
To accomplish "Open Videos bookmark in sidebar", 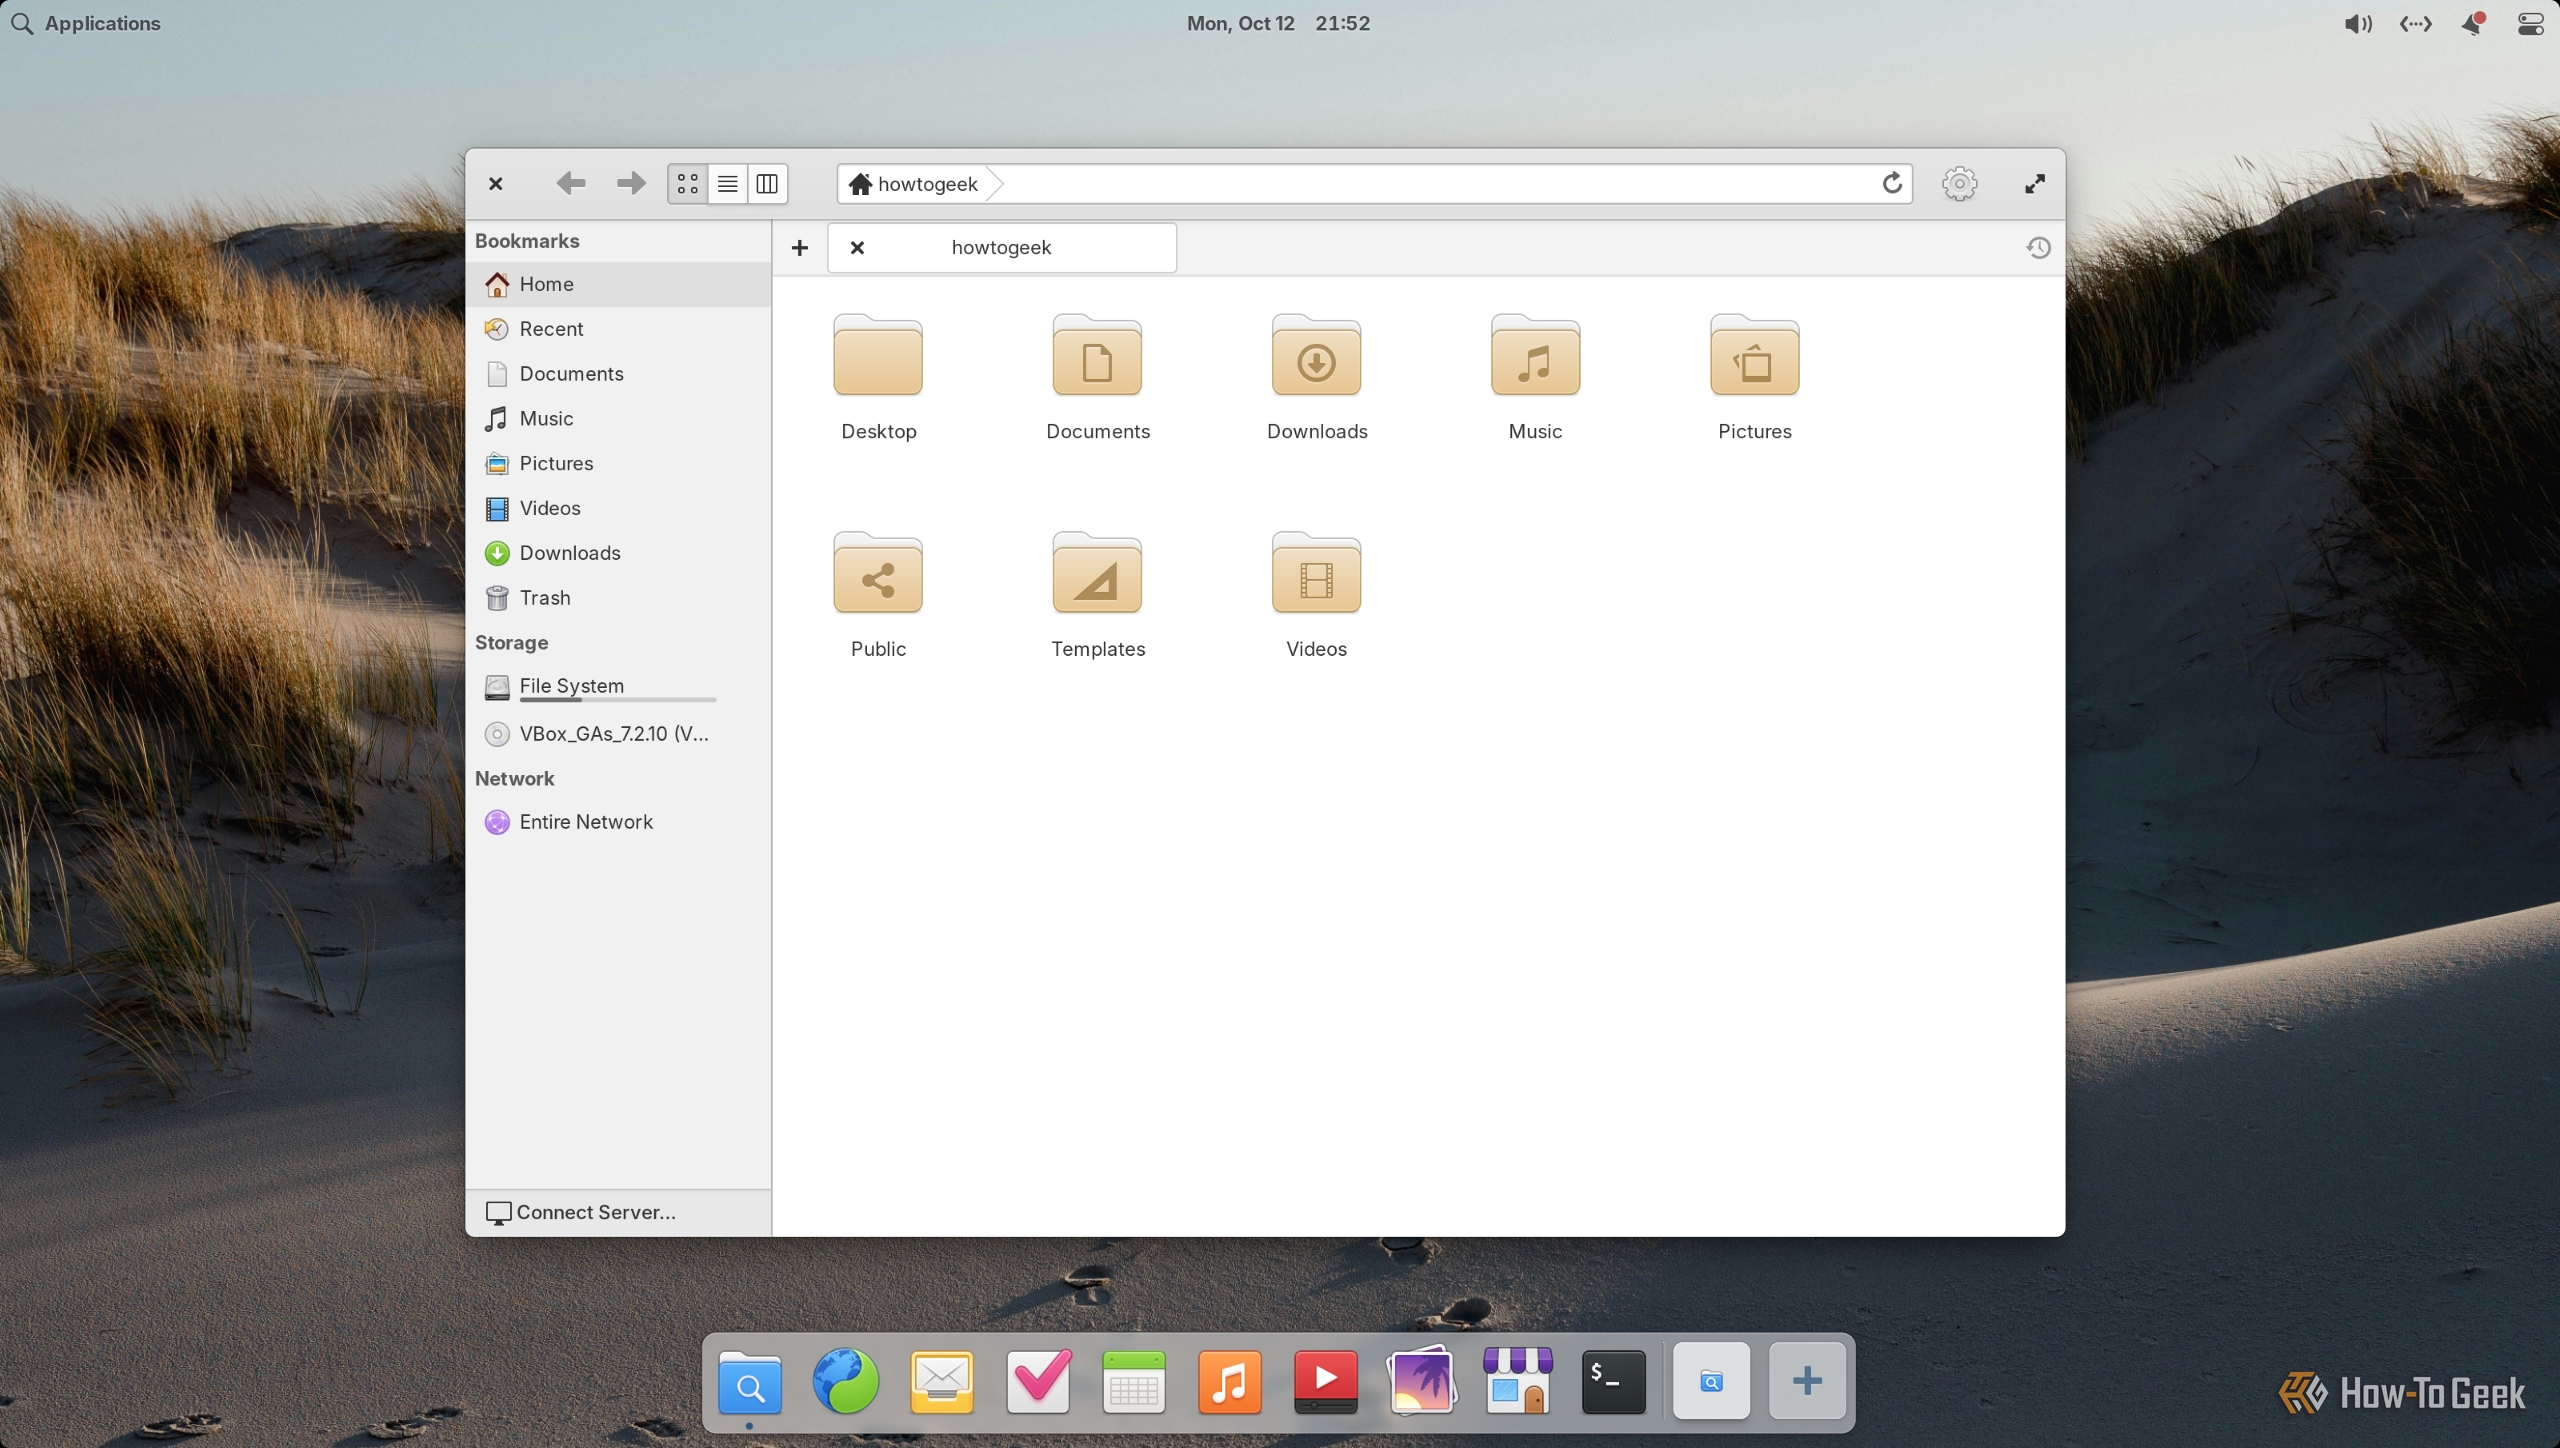I will point(618,509).
